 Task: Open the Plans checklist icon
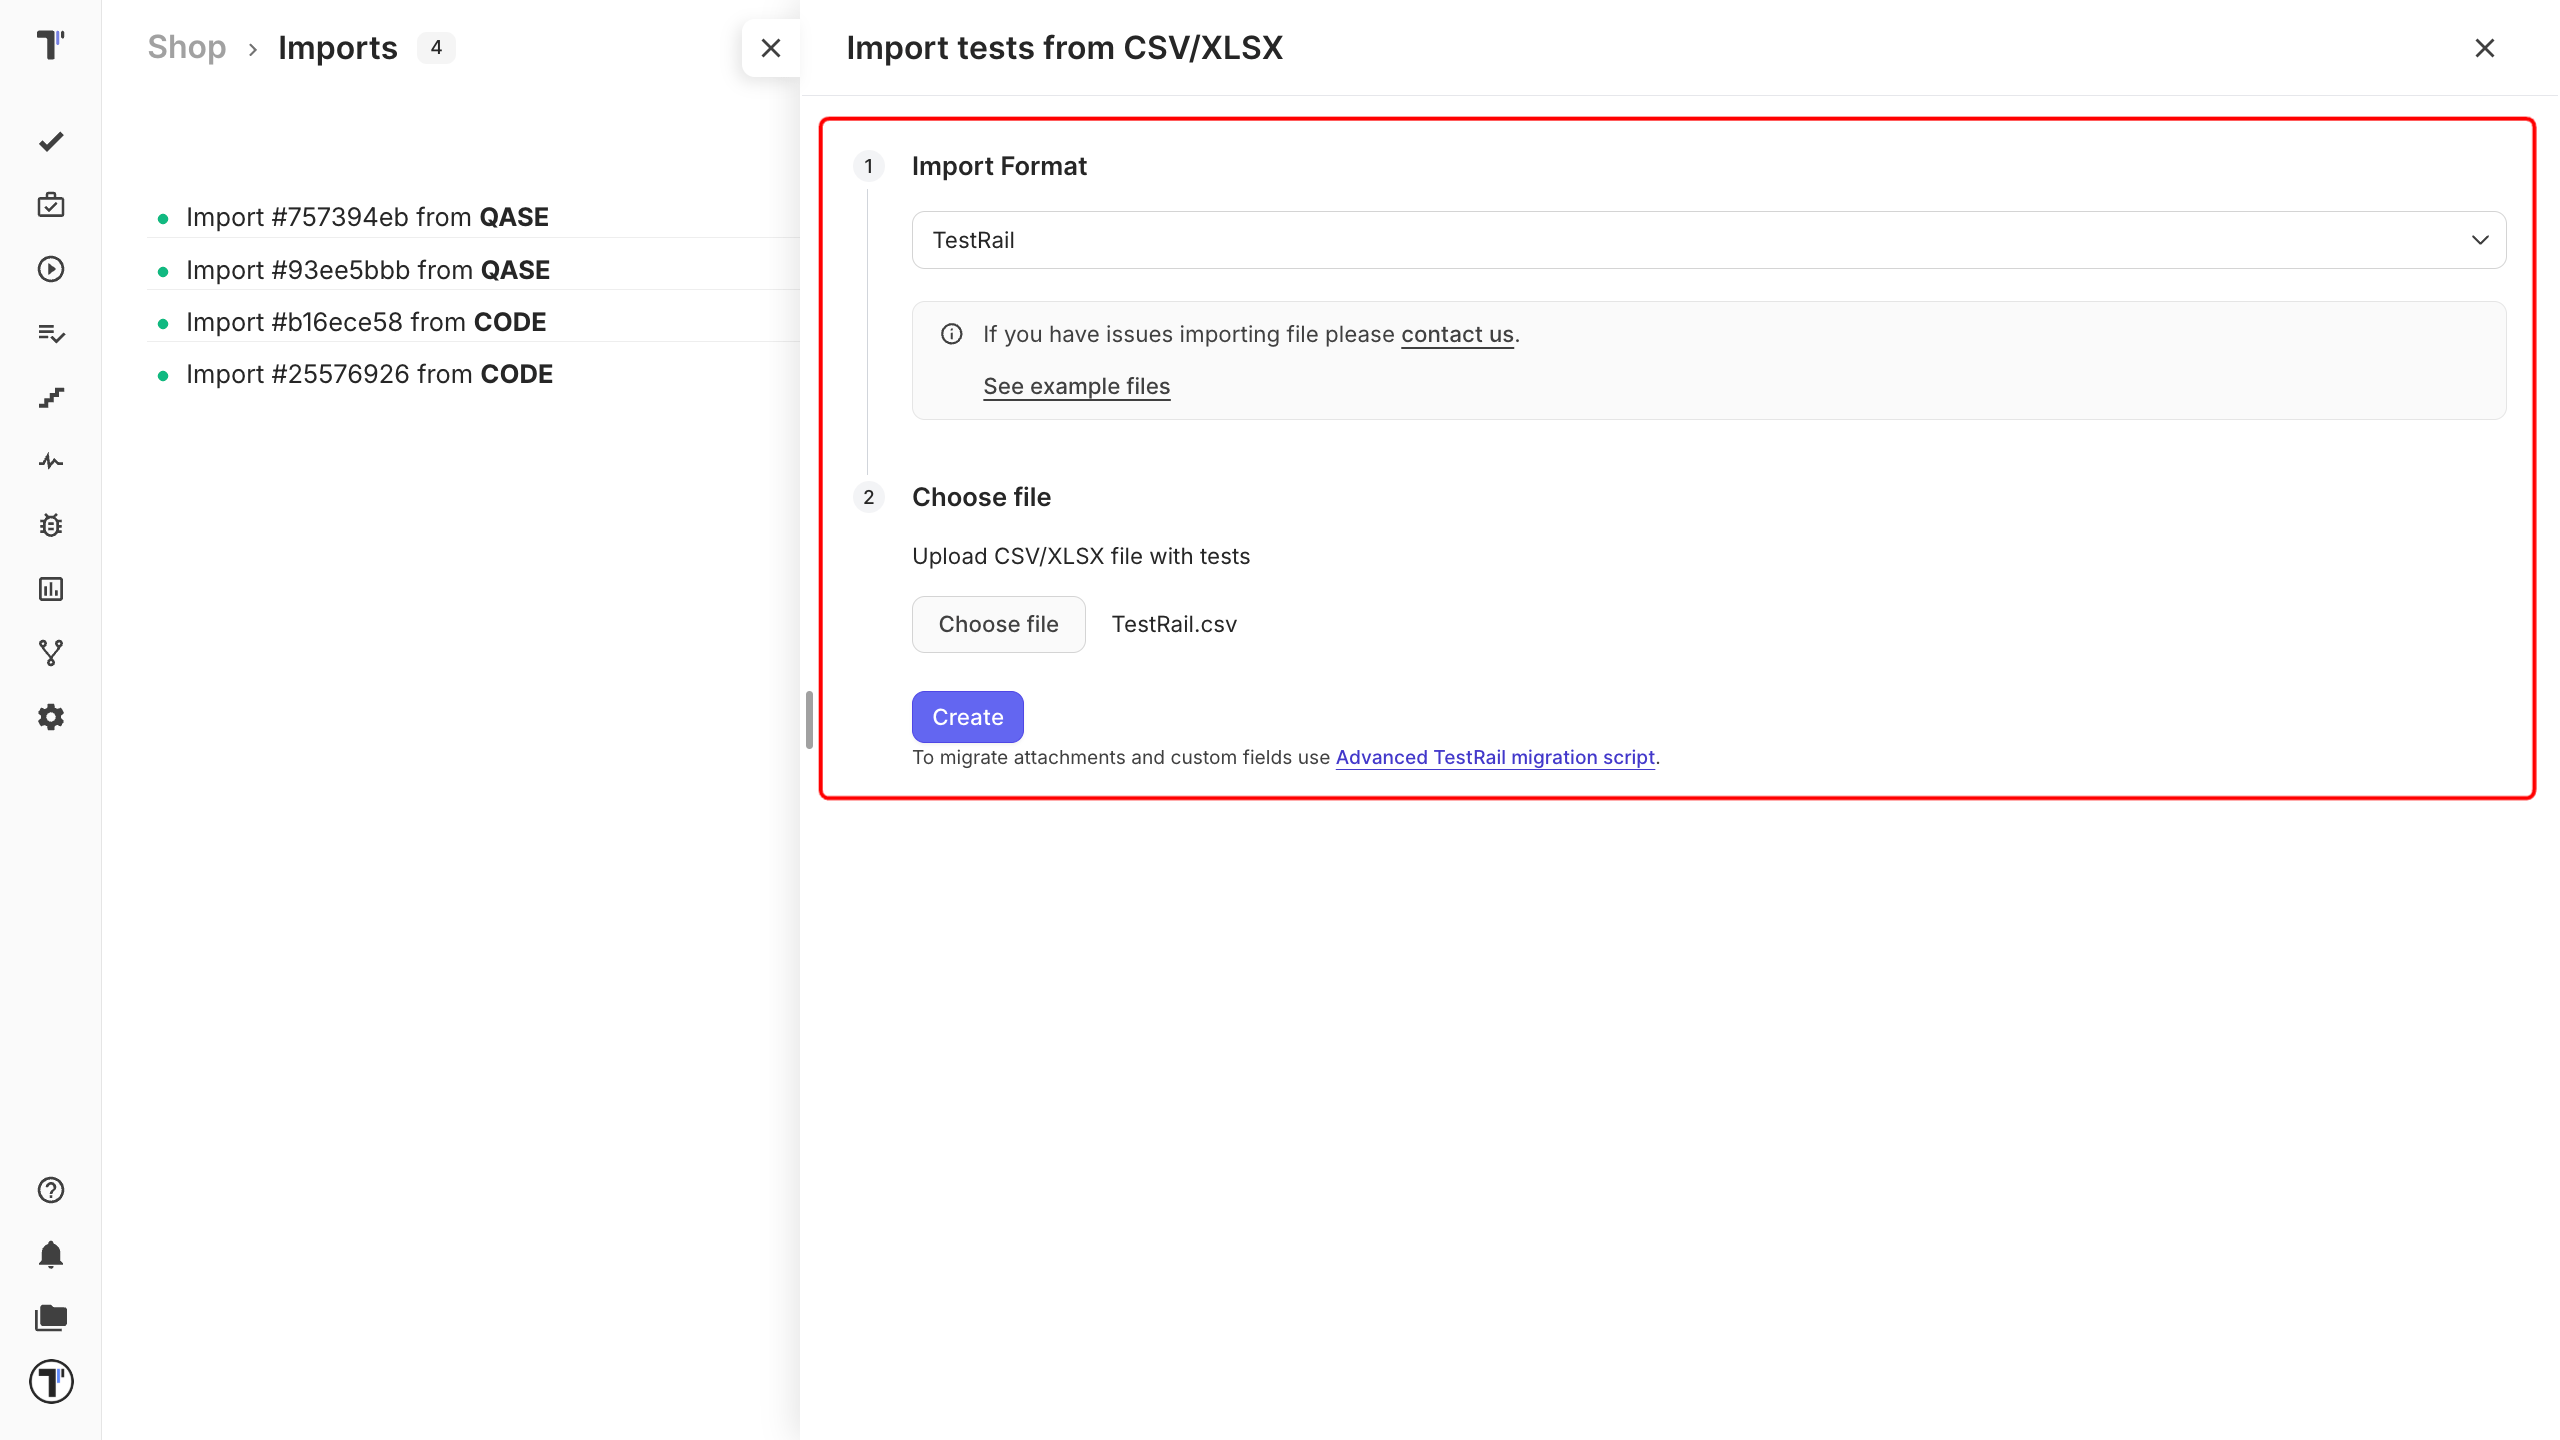51,333
